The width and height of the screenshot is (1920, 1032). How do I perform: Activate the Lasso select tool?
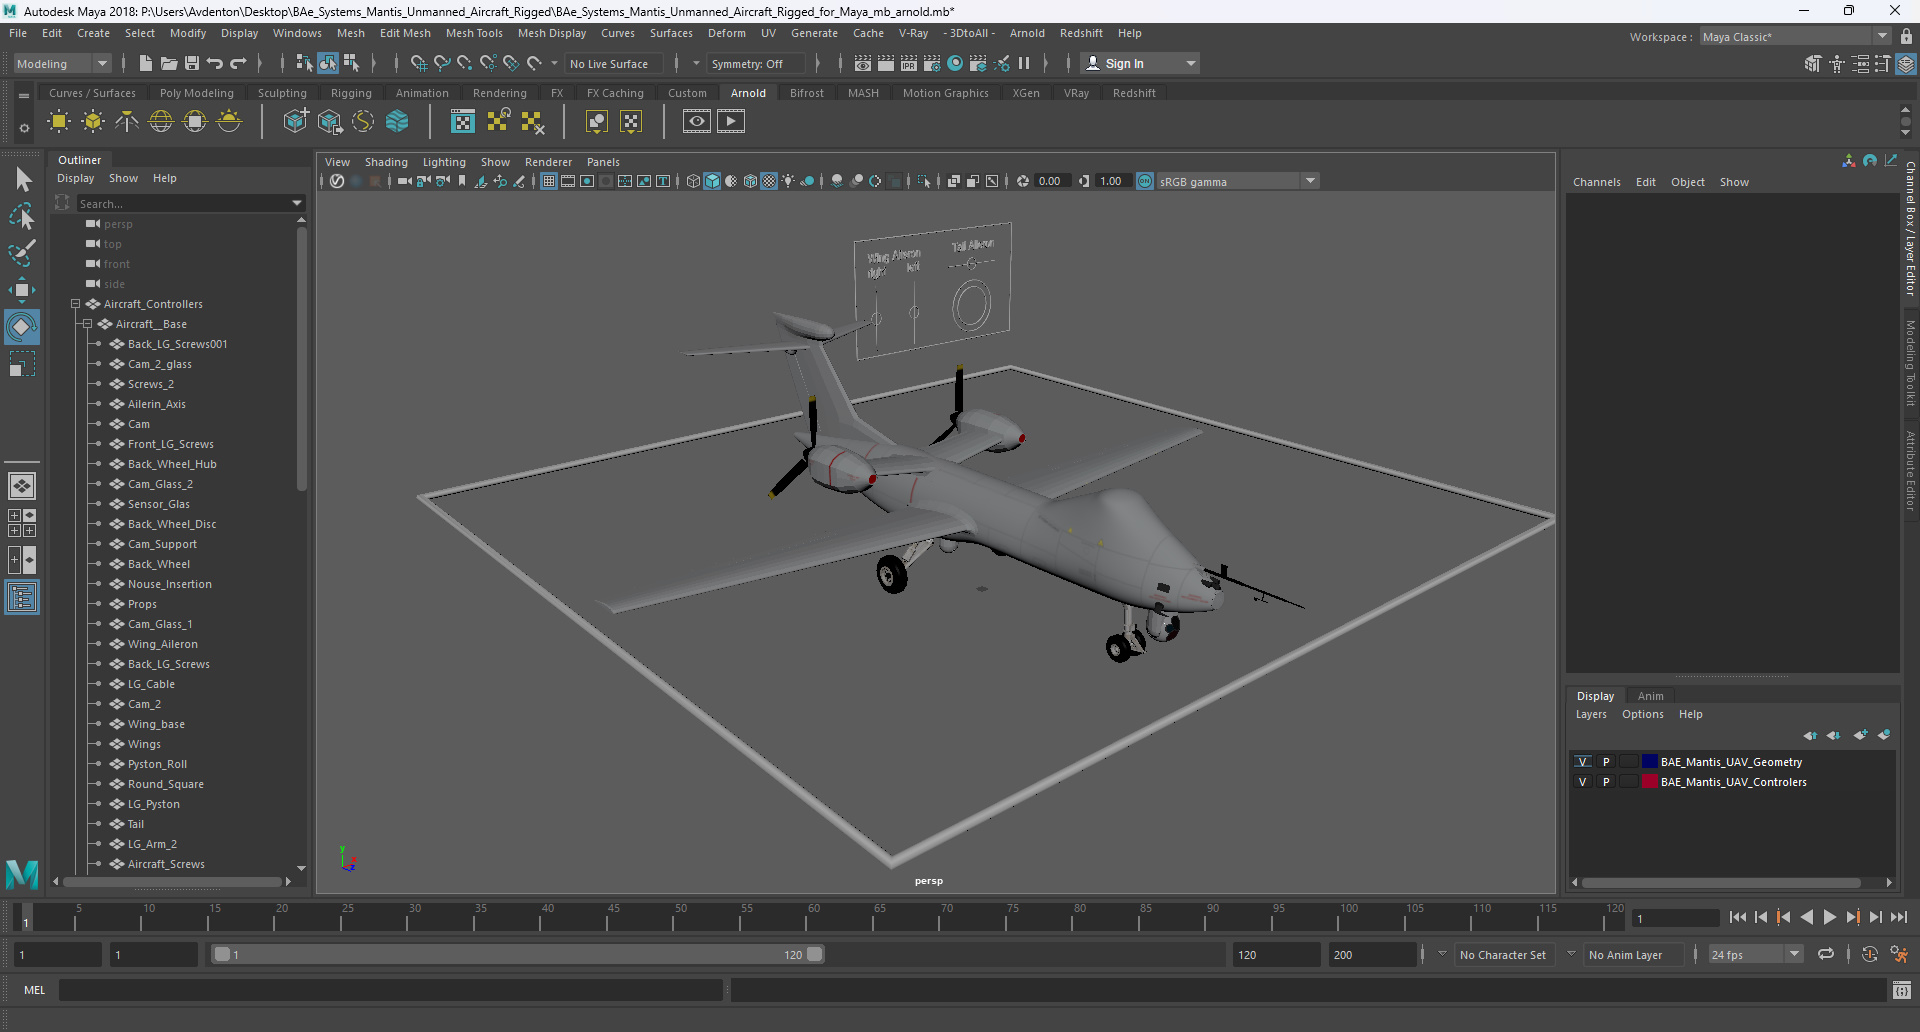click(22, 216)
